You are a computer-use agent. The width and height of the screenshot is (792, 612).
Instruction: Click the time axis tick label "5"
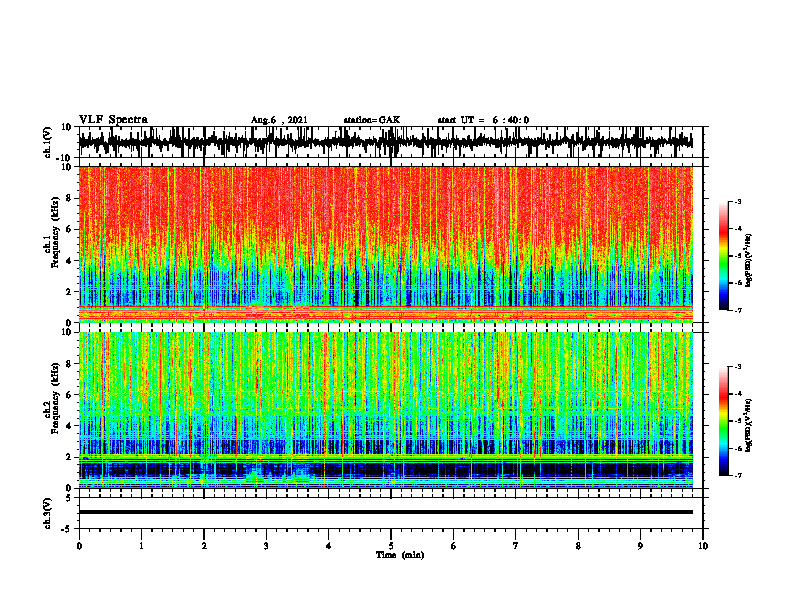pos(391,546)
